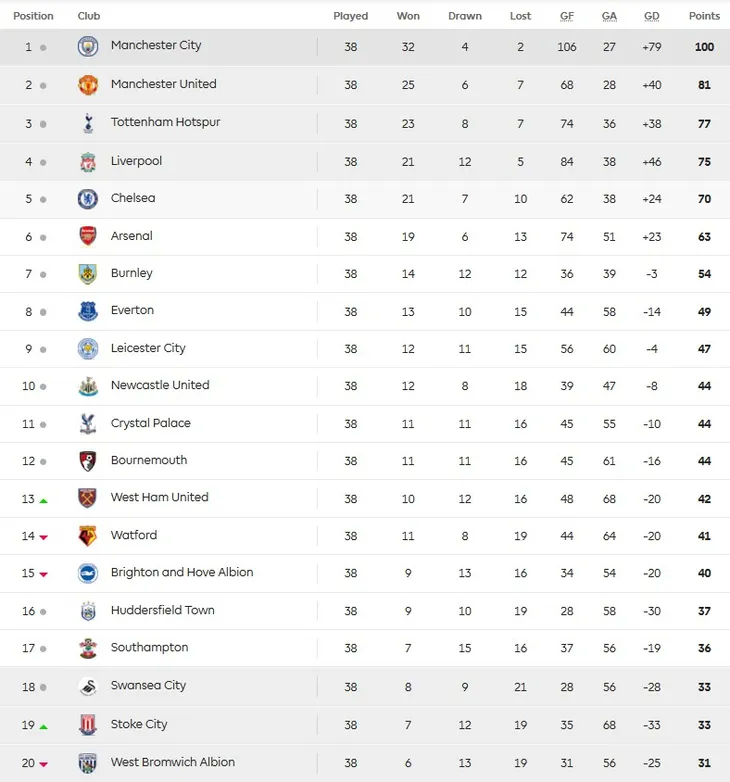Open the West Bromwich Albion link
Image resolution: width=730 pixels, height=782 pixels.
[173, 762]
